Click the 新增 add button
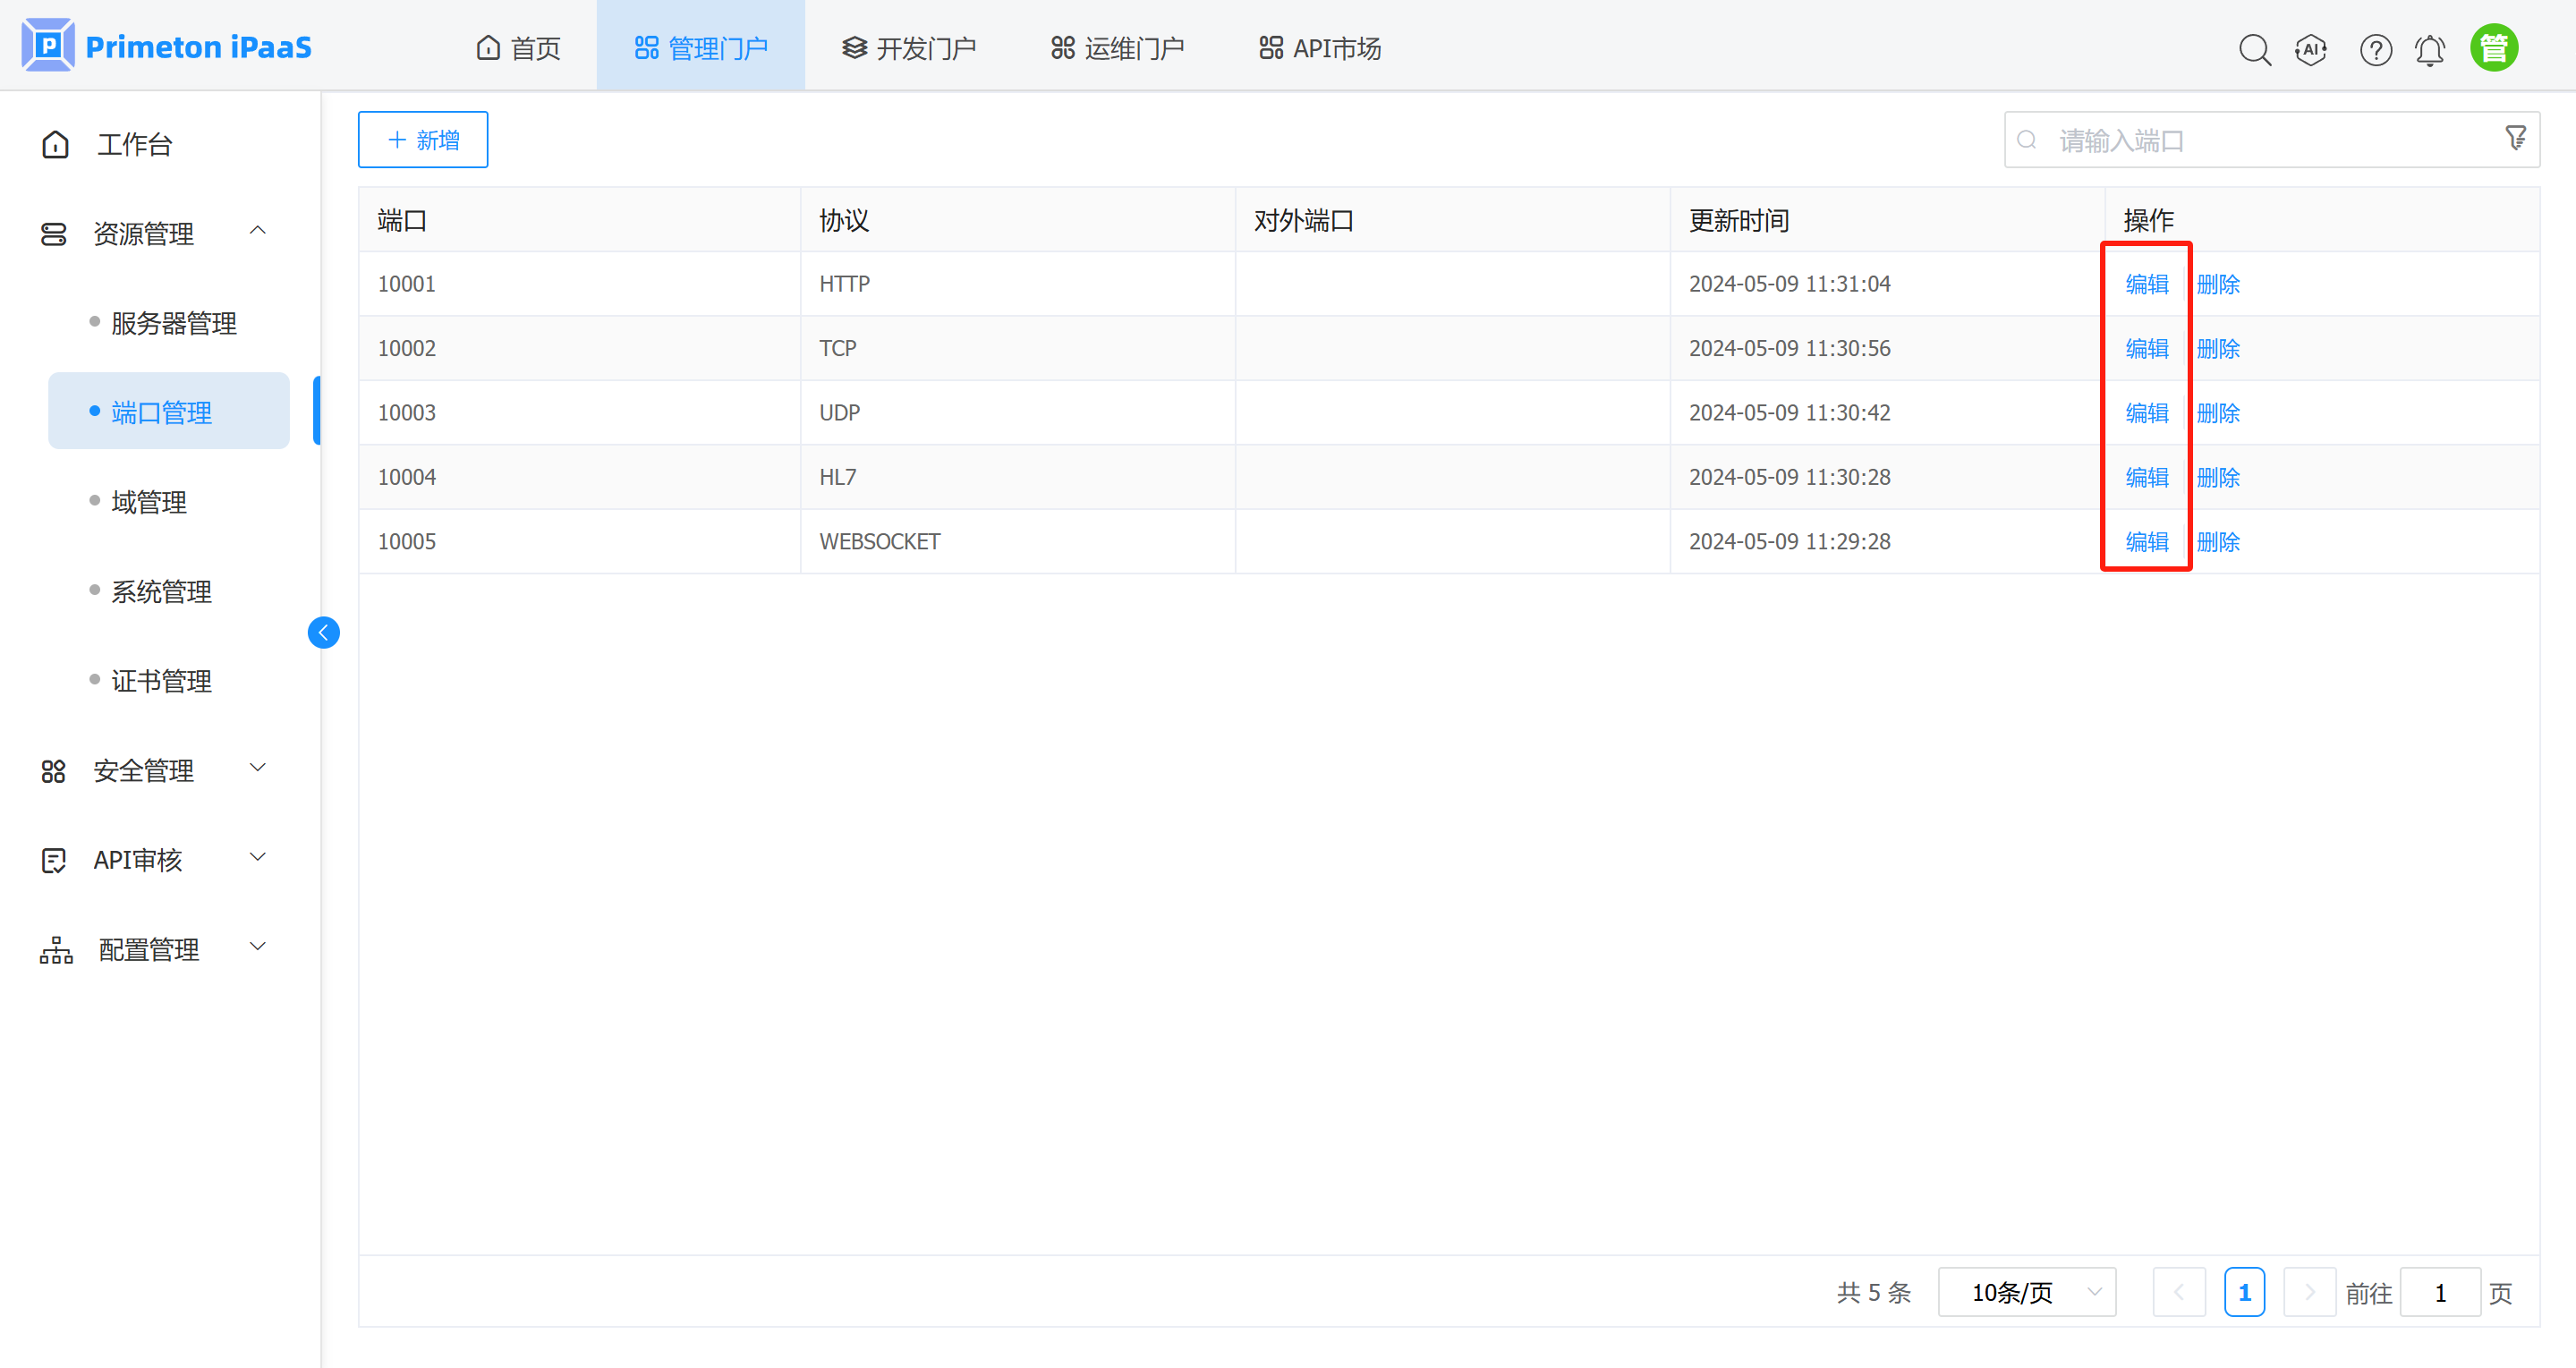 (x=422, y=139)
